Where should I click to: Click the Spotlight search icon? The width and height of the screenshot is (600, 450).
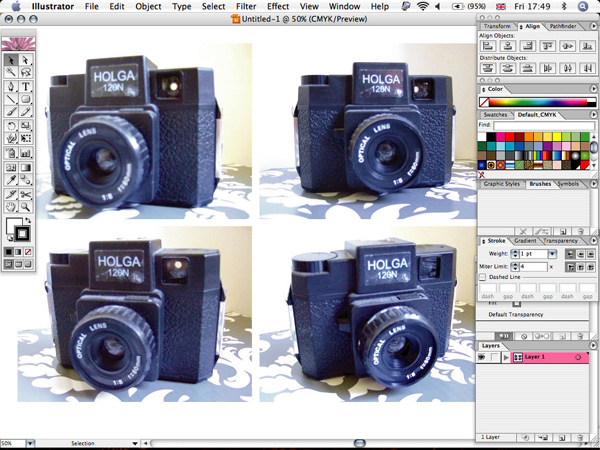pyautogui.click(x=582, y=6)
